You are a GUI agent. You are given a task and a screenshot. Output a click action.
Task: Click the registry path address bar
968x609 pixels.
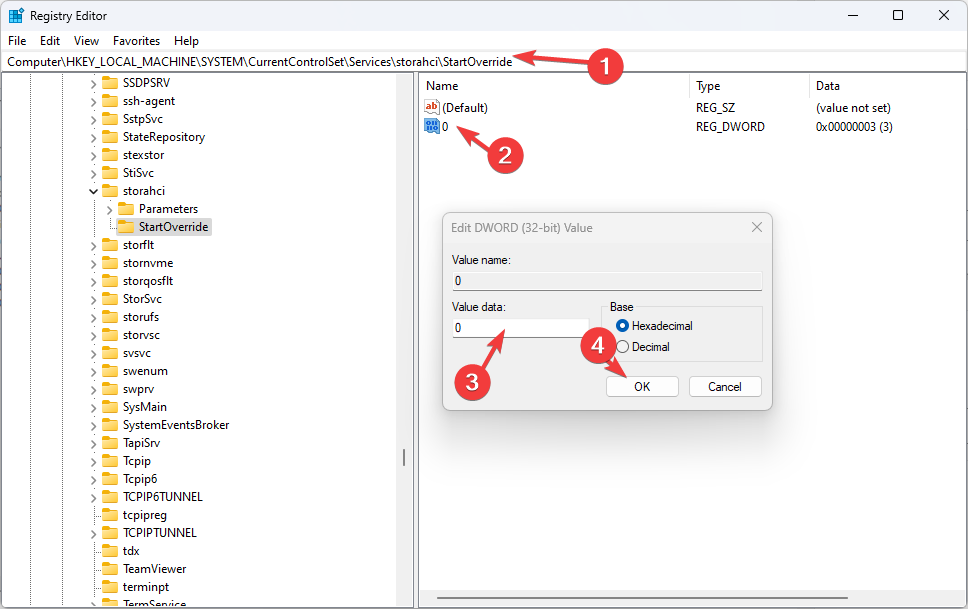484,62
